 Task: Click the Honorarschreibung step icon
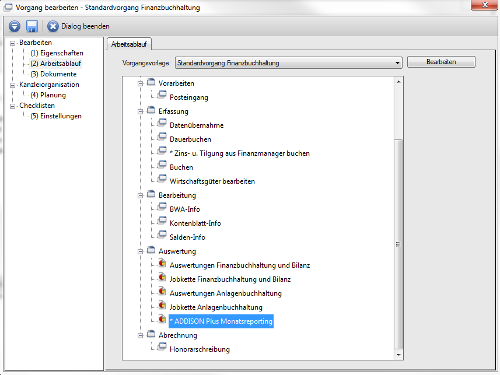click(162, 348)
